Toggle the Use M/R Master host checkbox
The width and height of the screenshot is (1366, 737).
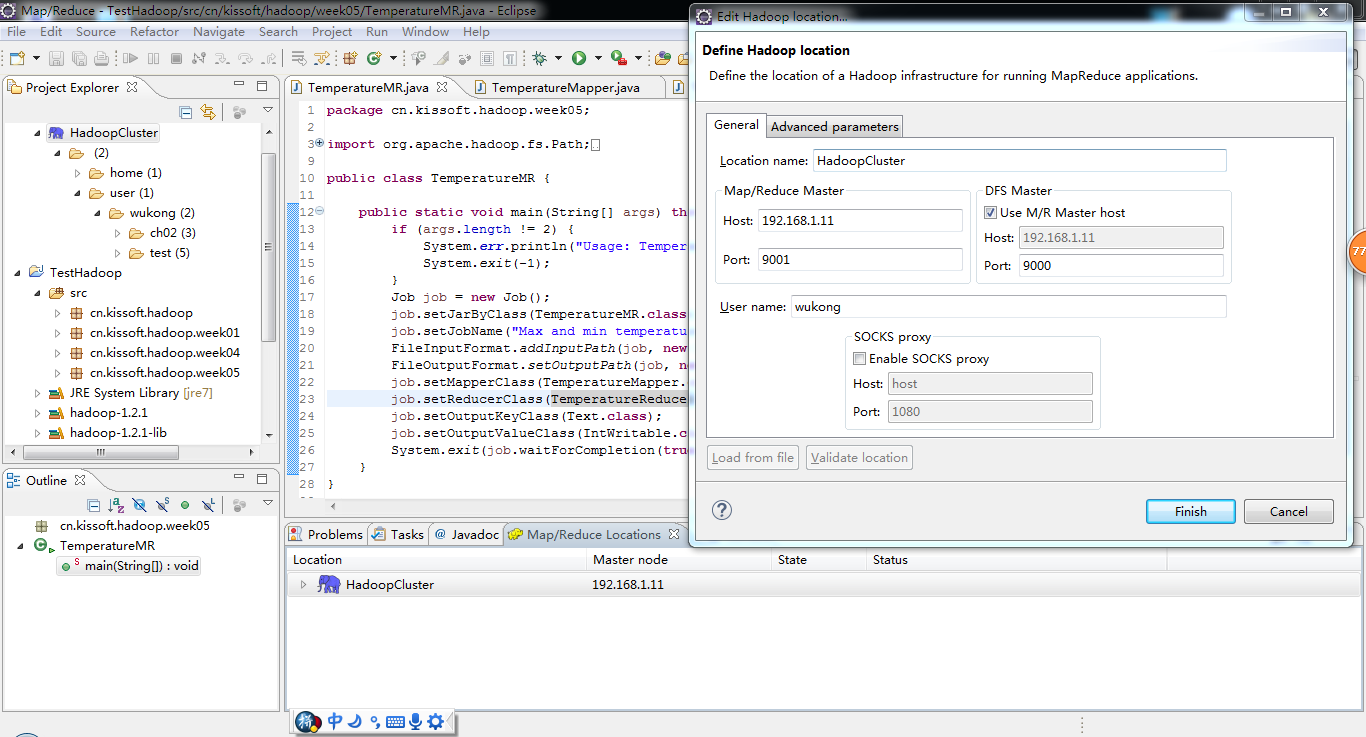(990, 212)
